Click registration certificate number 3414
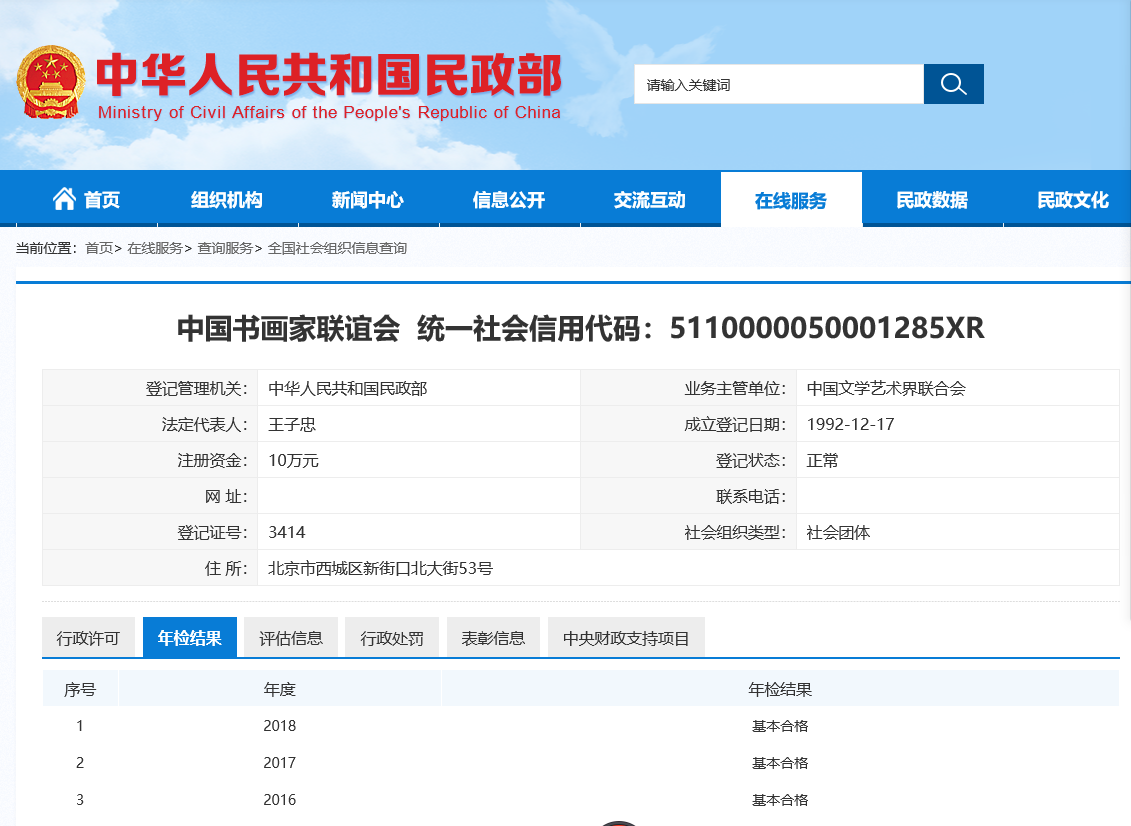 [286, 532]
